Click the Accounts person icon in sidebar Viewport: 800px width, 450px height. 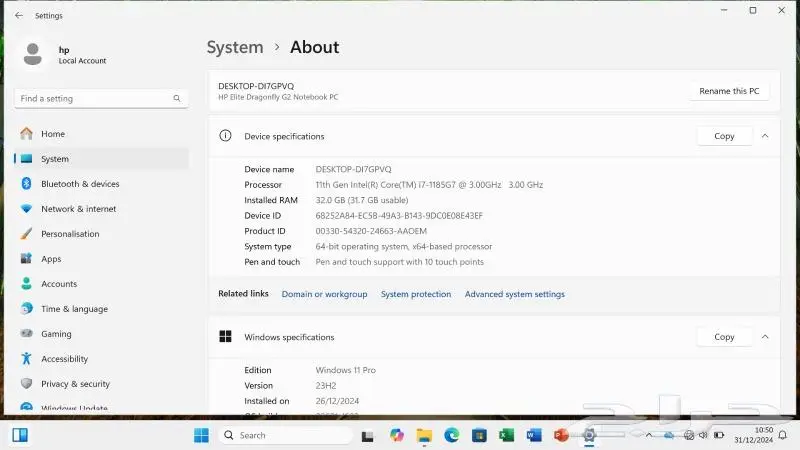(x=27, y=284)
